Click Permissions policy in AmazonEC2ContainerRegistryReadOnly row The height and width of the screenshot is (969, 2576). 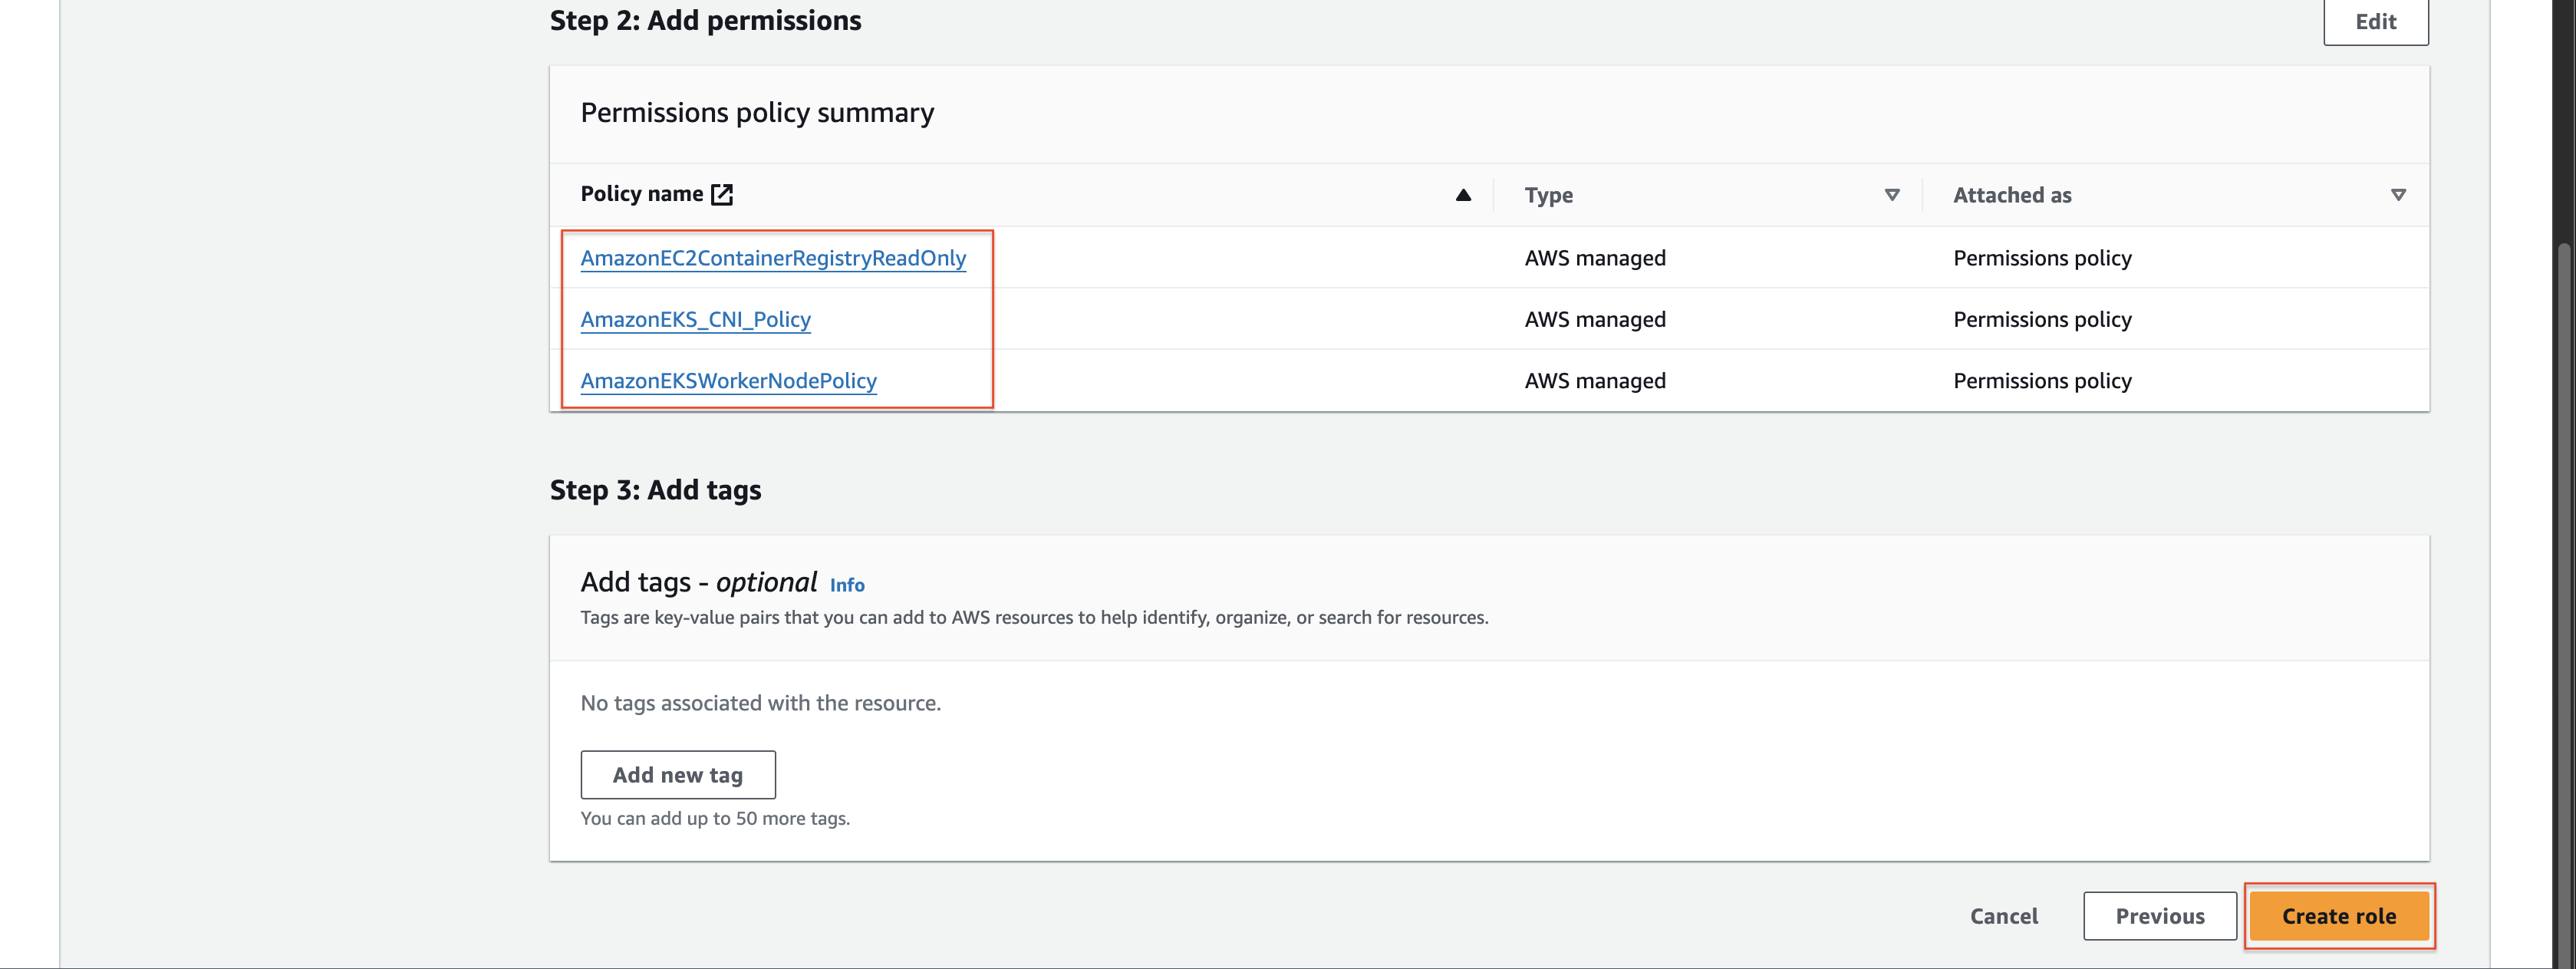point(2042,258)
